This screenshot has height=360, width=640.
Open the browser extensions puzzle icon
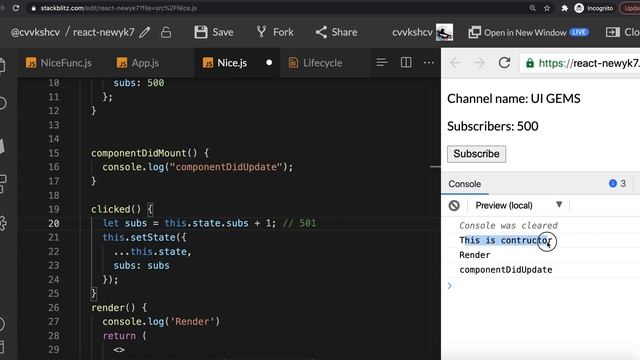[x=564, y=8]
